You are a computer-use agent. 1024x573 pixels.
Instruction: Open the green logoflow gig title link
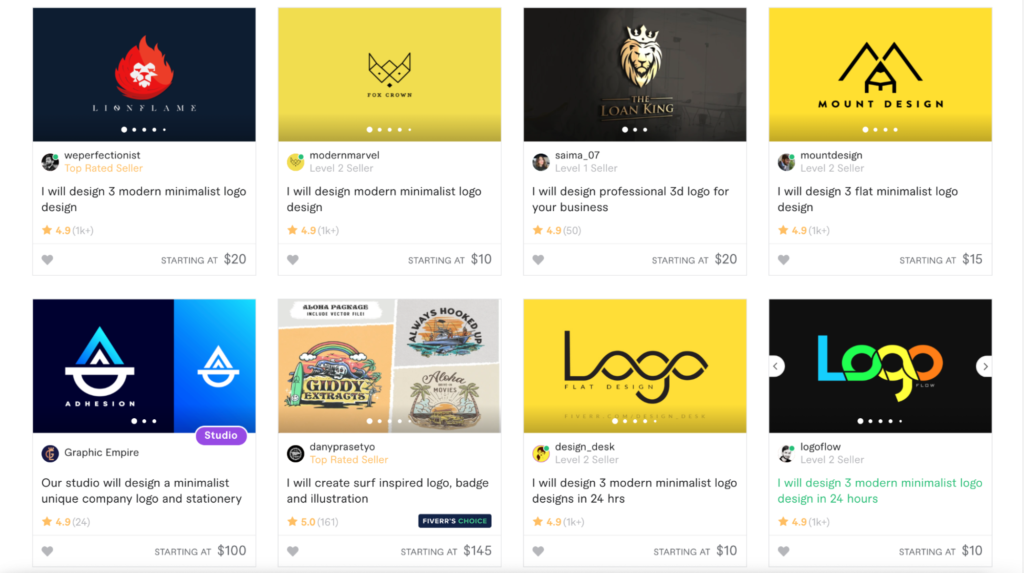[880, 491]
